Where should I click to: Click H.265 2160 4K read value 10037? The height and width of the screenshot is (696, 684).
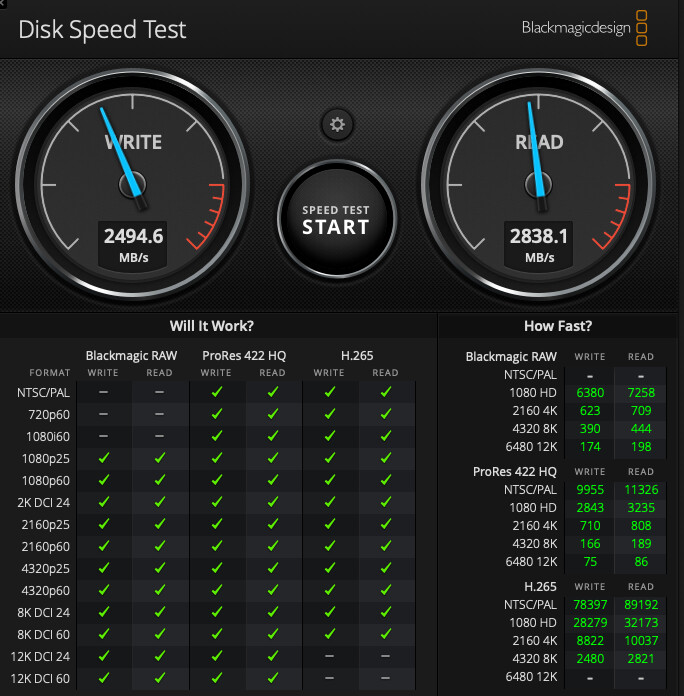click(641, 641)
